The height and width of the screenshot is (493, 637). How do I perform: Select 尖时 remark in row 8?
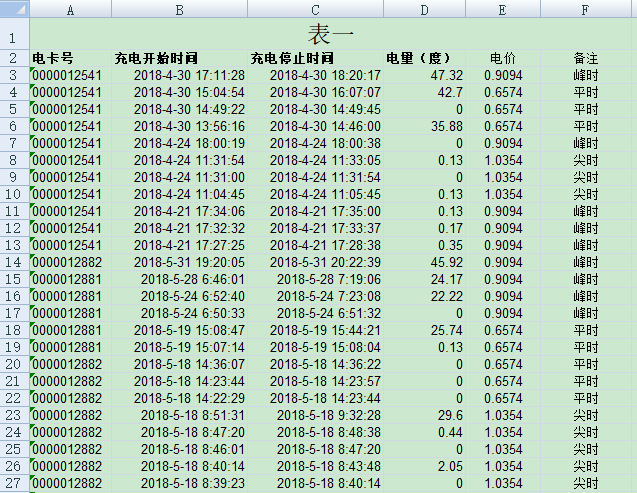585,160
